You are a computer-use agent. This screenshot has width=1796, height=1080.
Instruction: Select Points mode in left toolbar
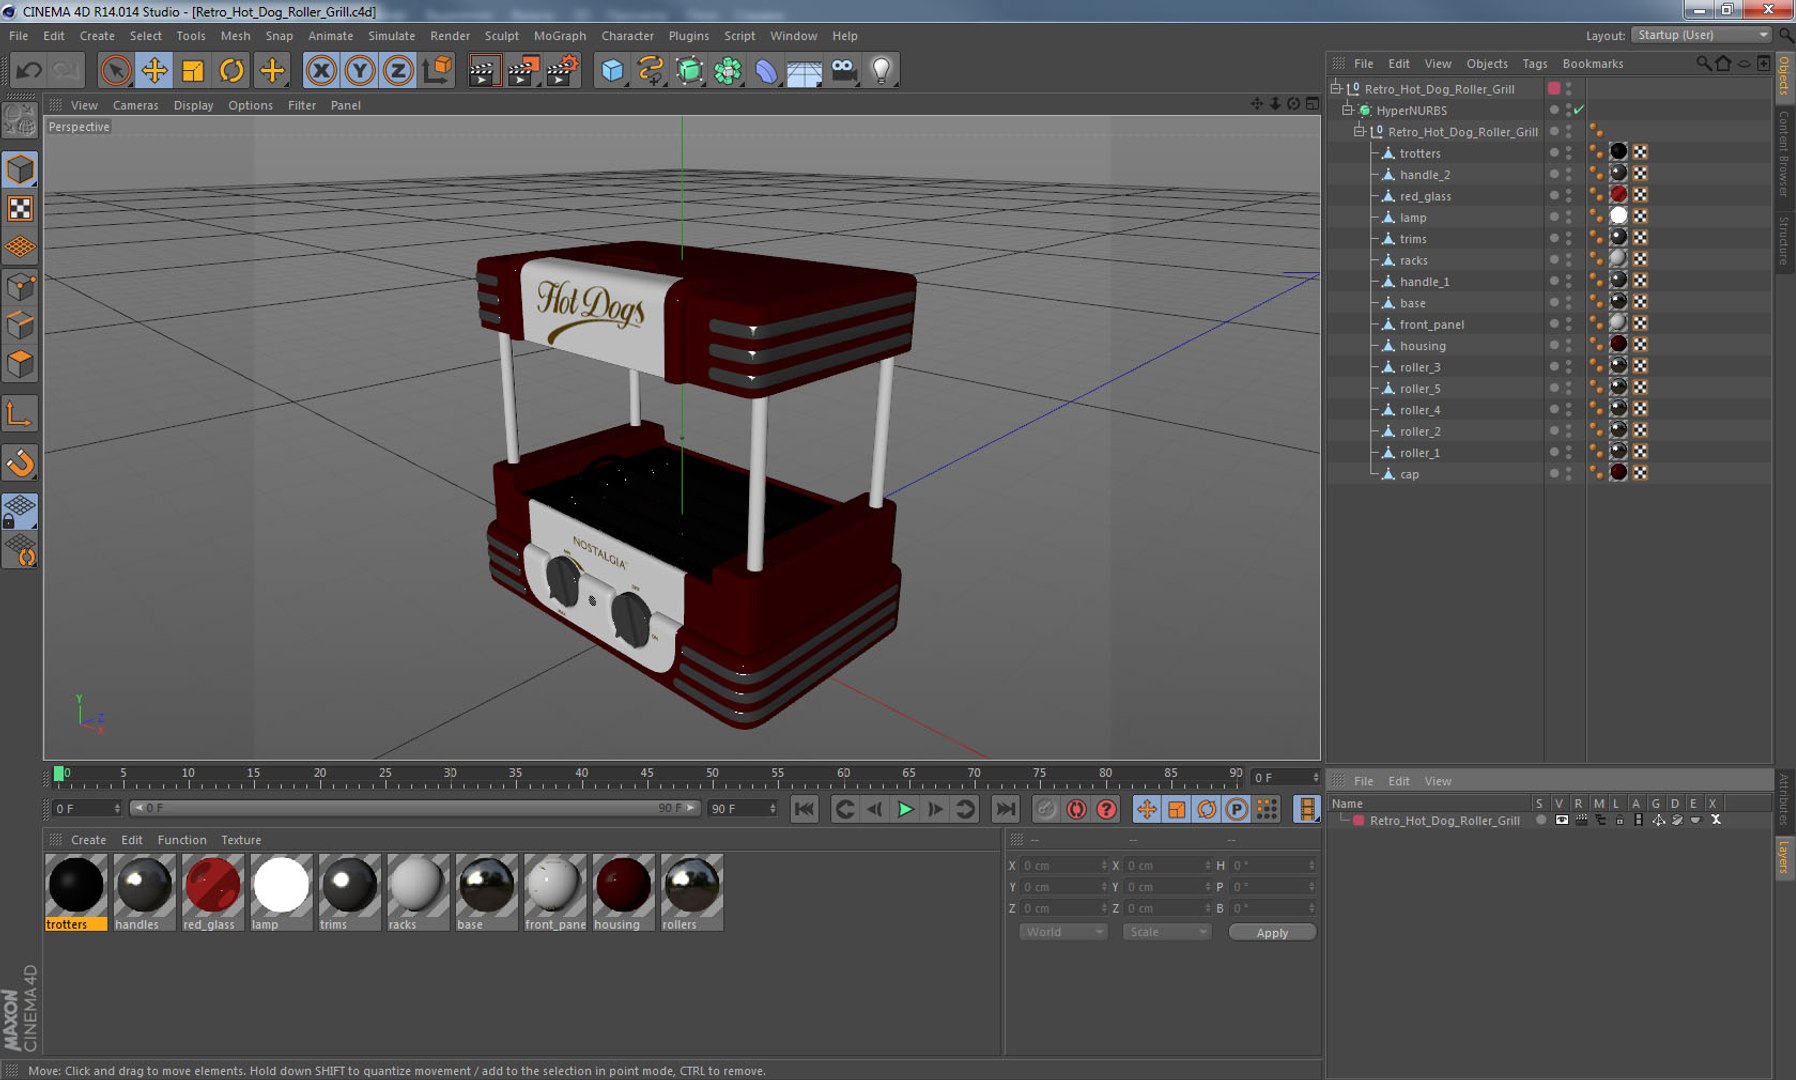click(x=20, y=288)
